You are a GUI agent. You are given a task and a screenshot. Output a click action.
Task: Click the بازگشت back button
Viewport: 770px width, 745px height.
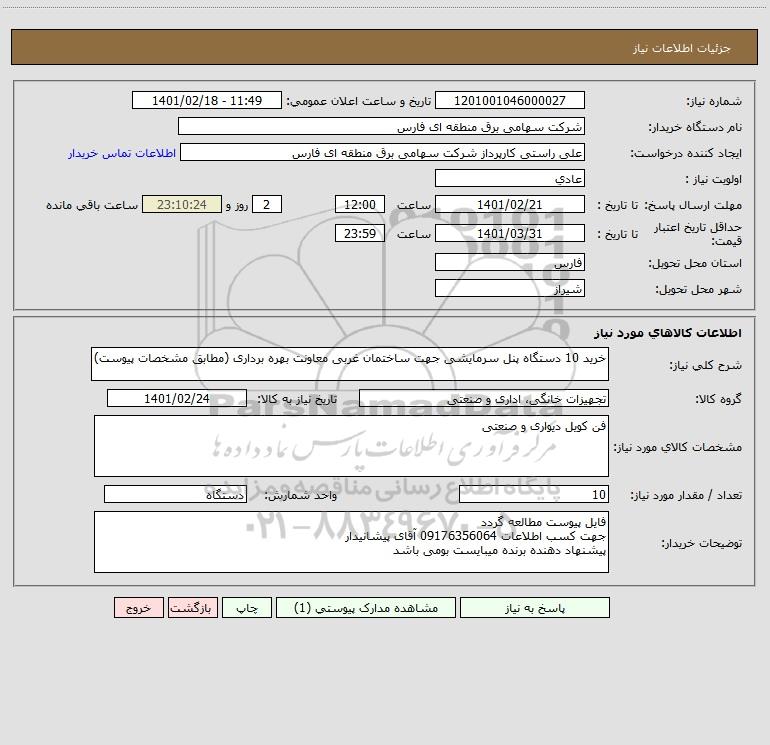(x=192, y=608)
